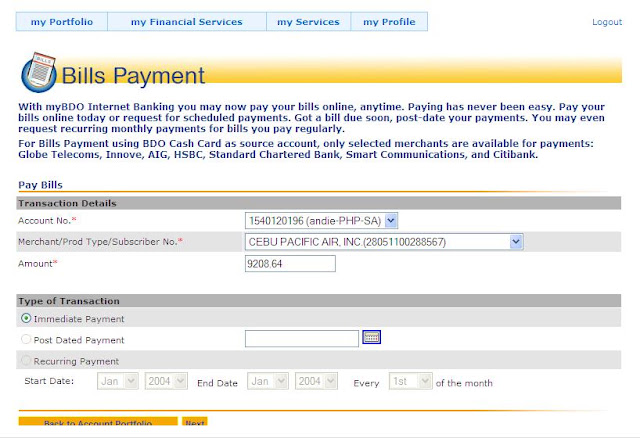This screenshot has height=438, width=640.
Task: Click the Bills Payment page title
Action: point(133,76)
